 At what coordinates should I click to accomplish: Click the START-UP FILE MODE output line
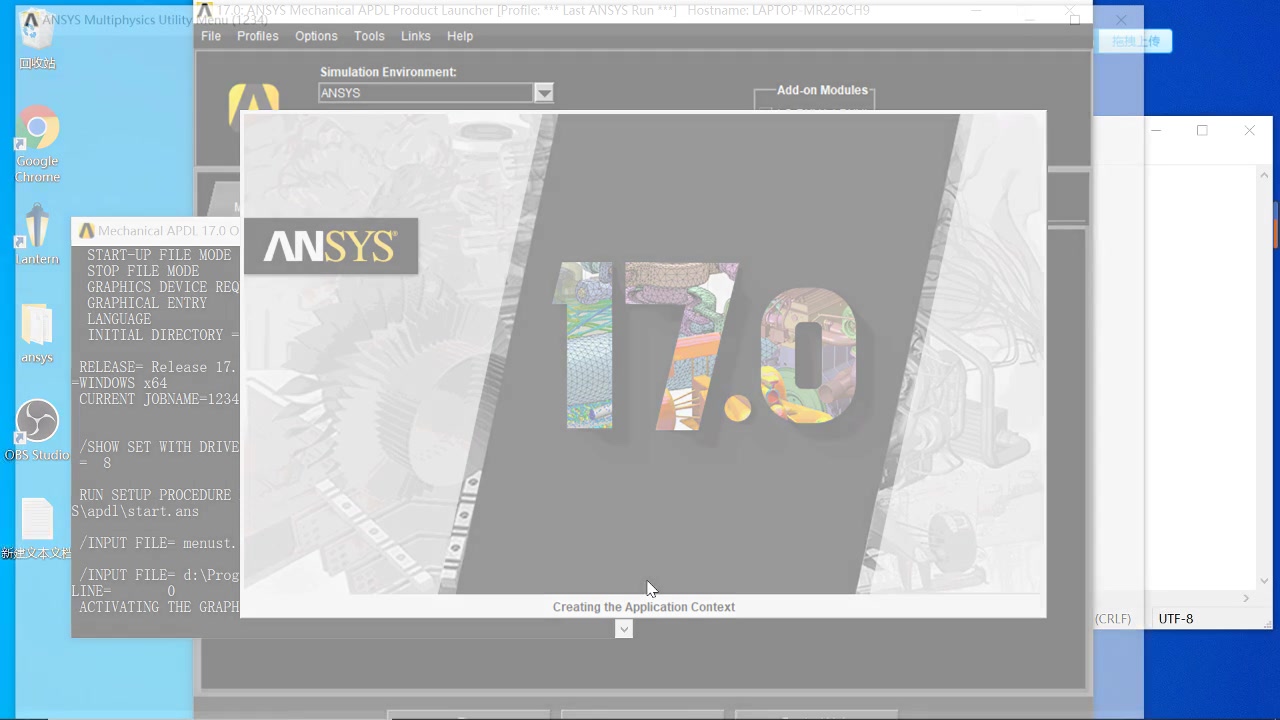(159, 255)
